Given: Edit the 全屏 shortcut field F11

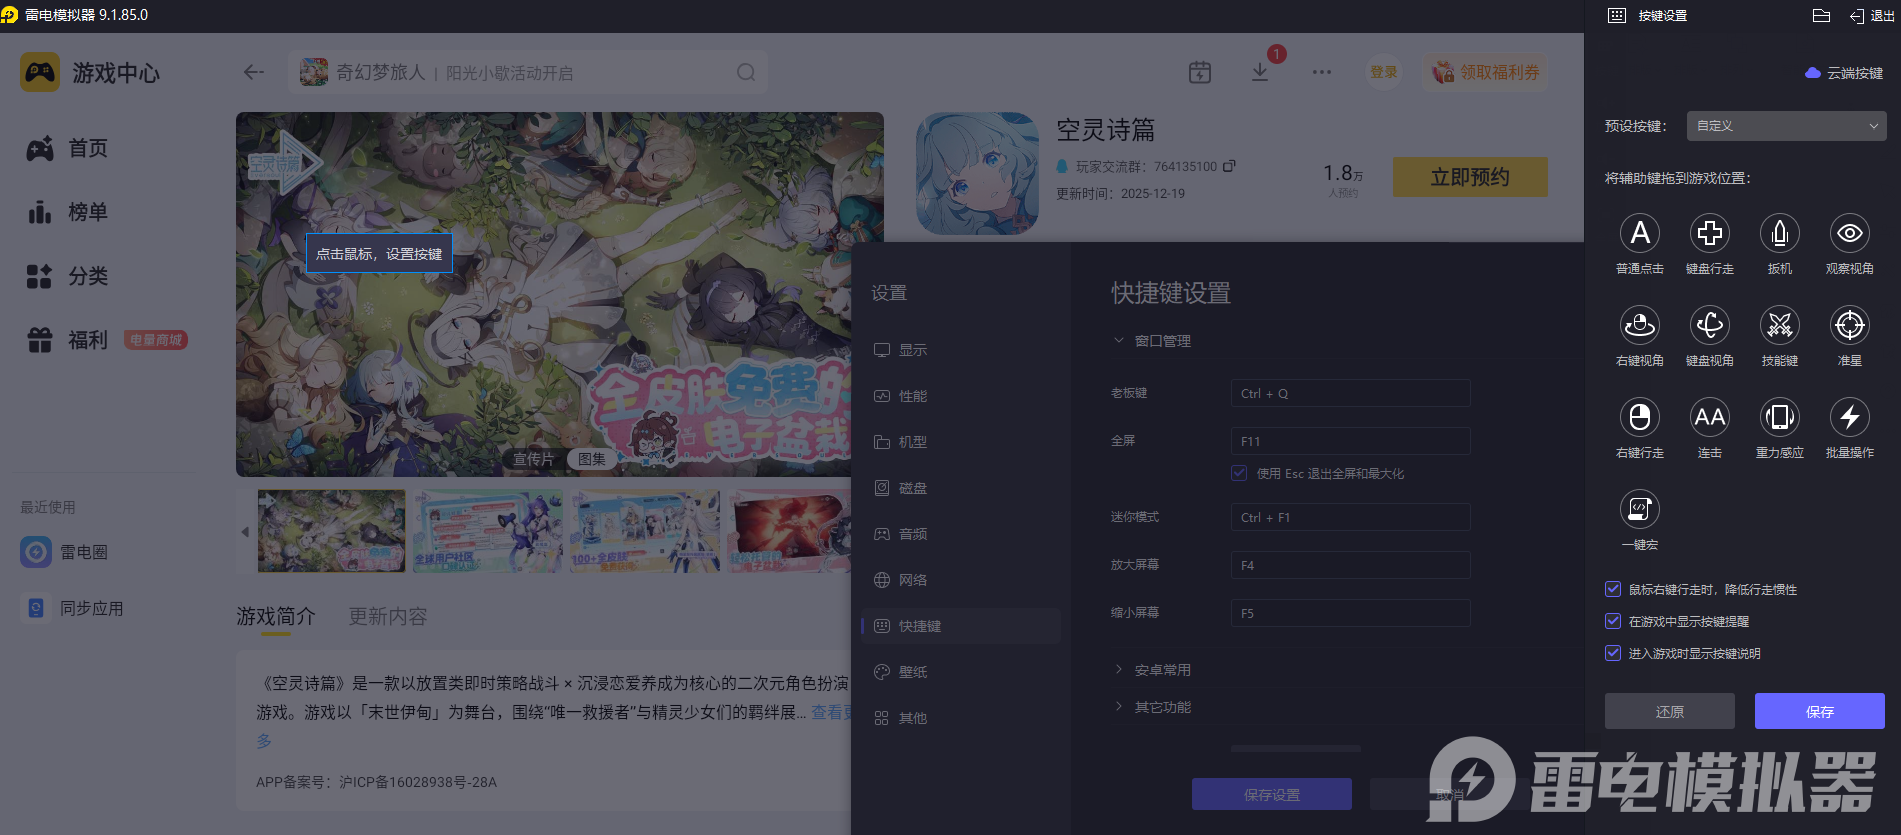Looking at the screenshot, I should [x=1350, y=441].
